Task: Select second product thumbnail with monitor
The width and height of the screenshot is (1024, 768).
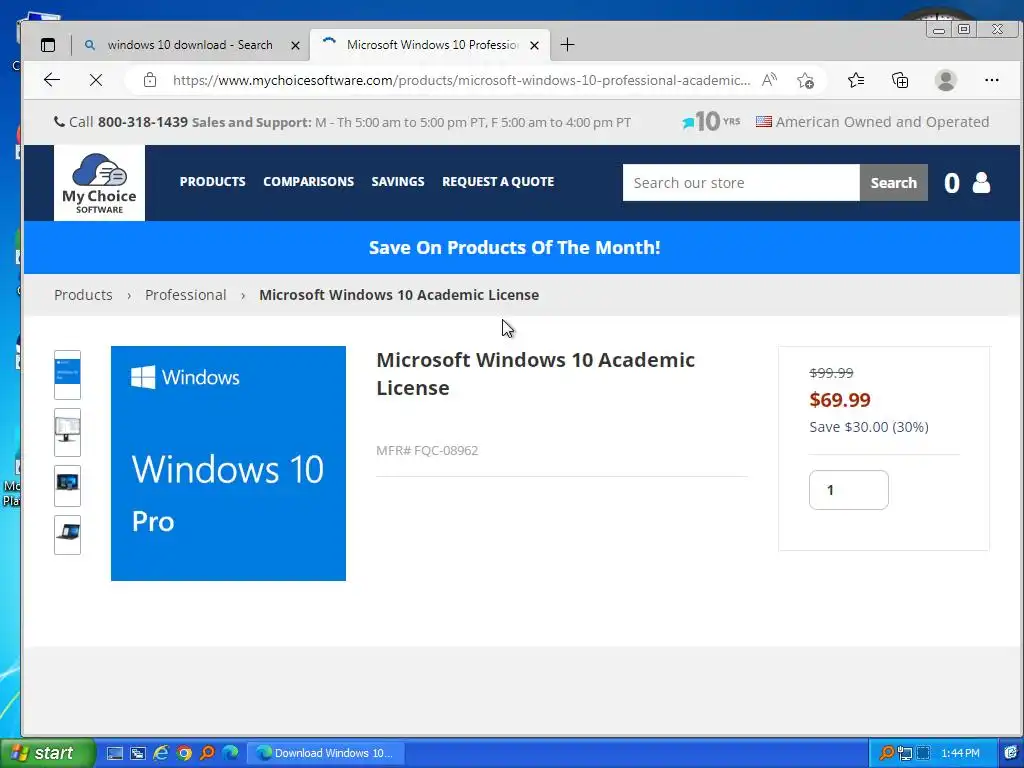Action: pyautogui.click(x=67, y=432)
